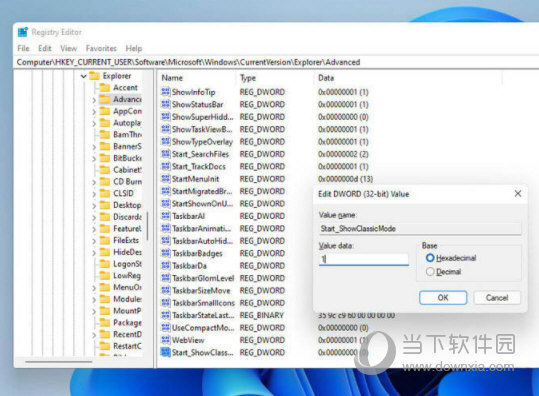Viewport: 539px width, 396px height.
Task: Select the Accent key in tree
Action: coord(125,88)
